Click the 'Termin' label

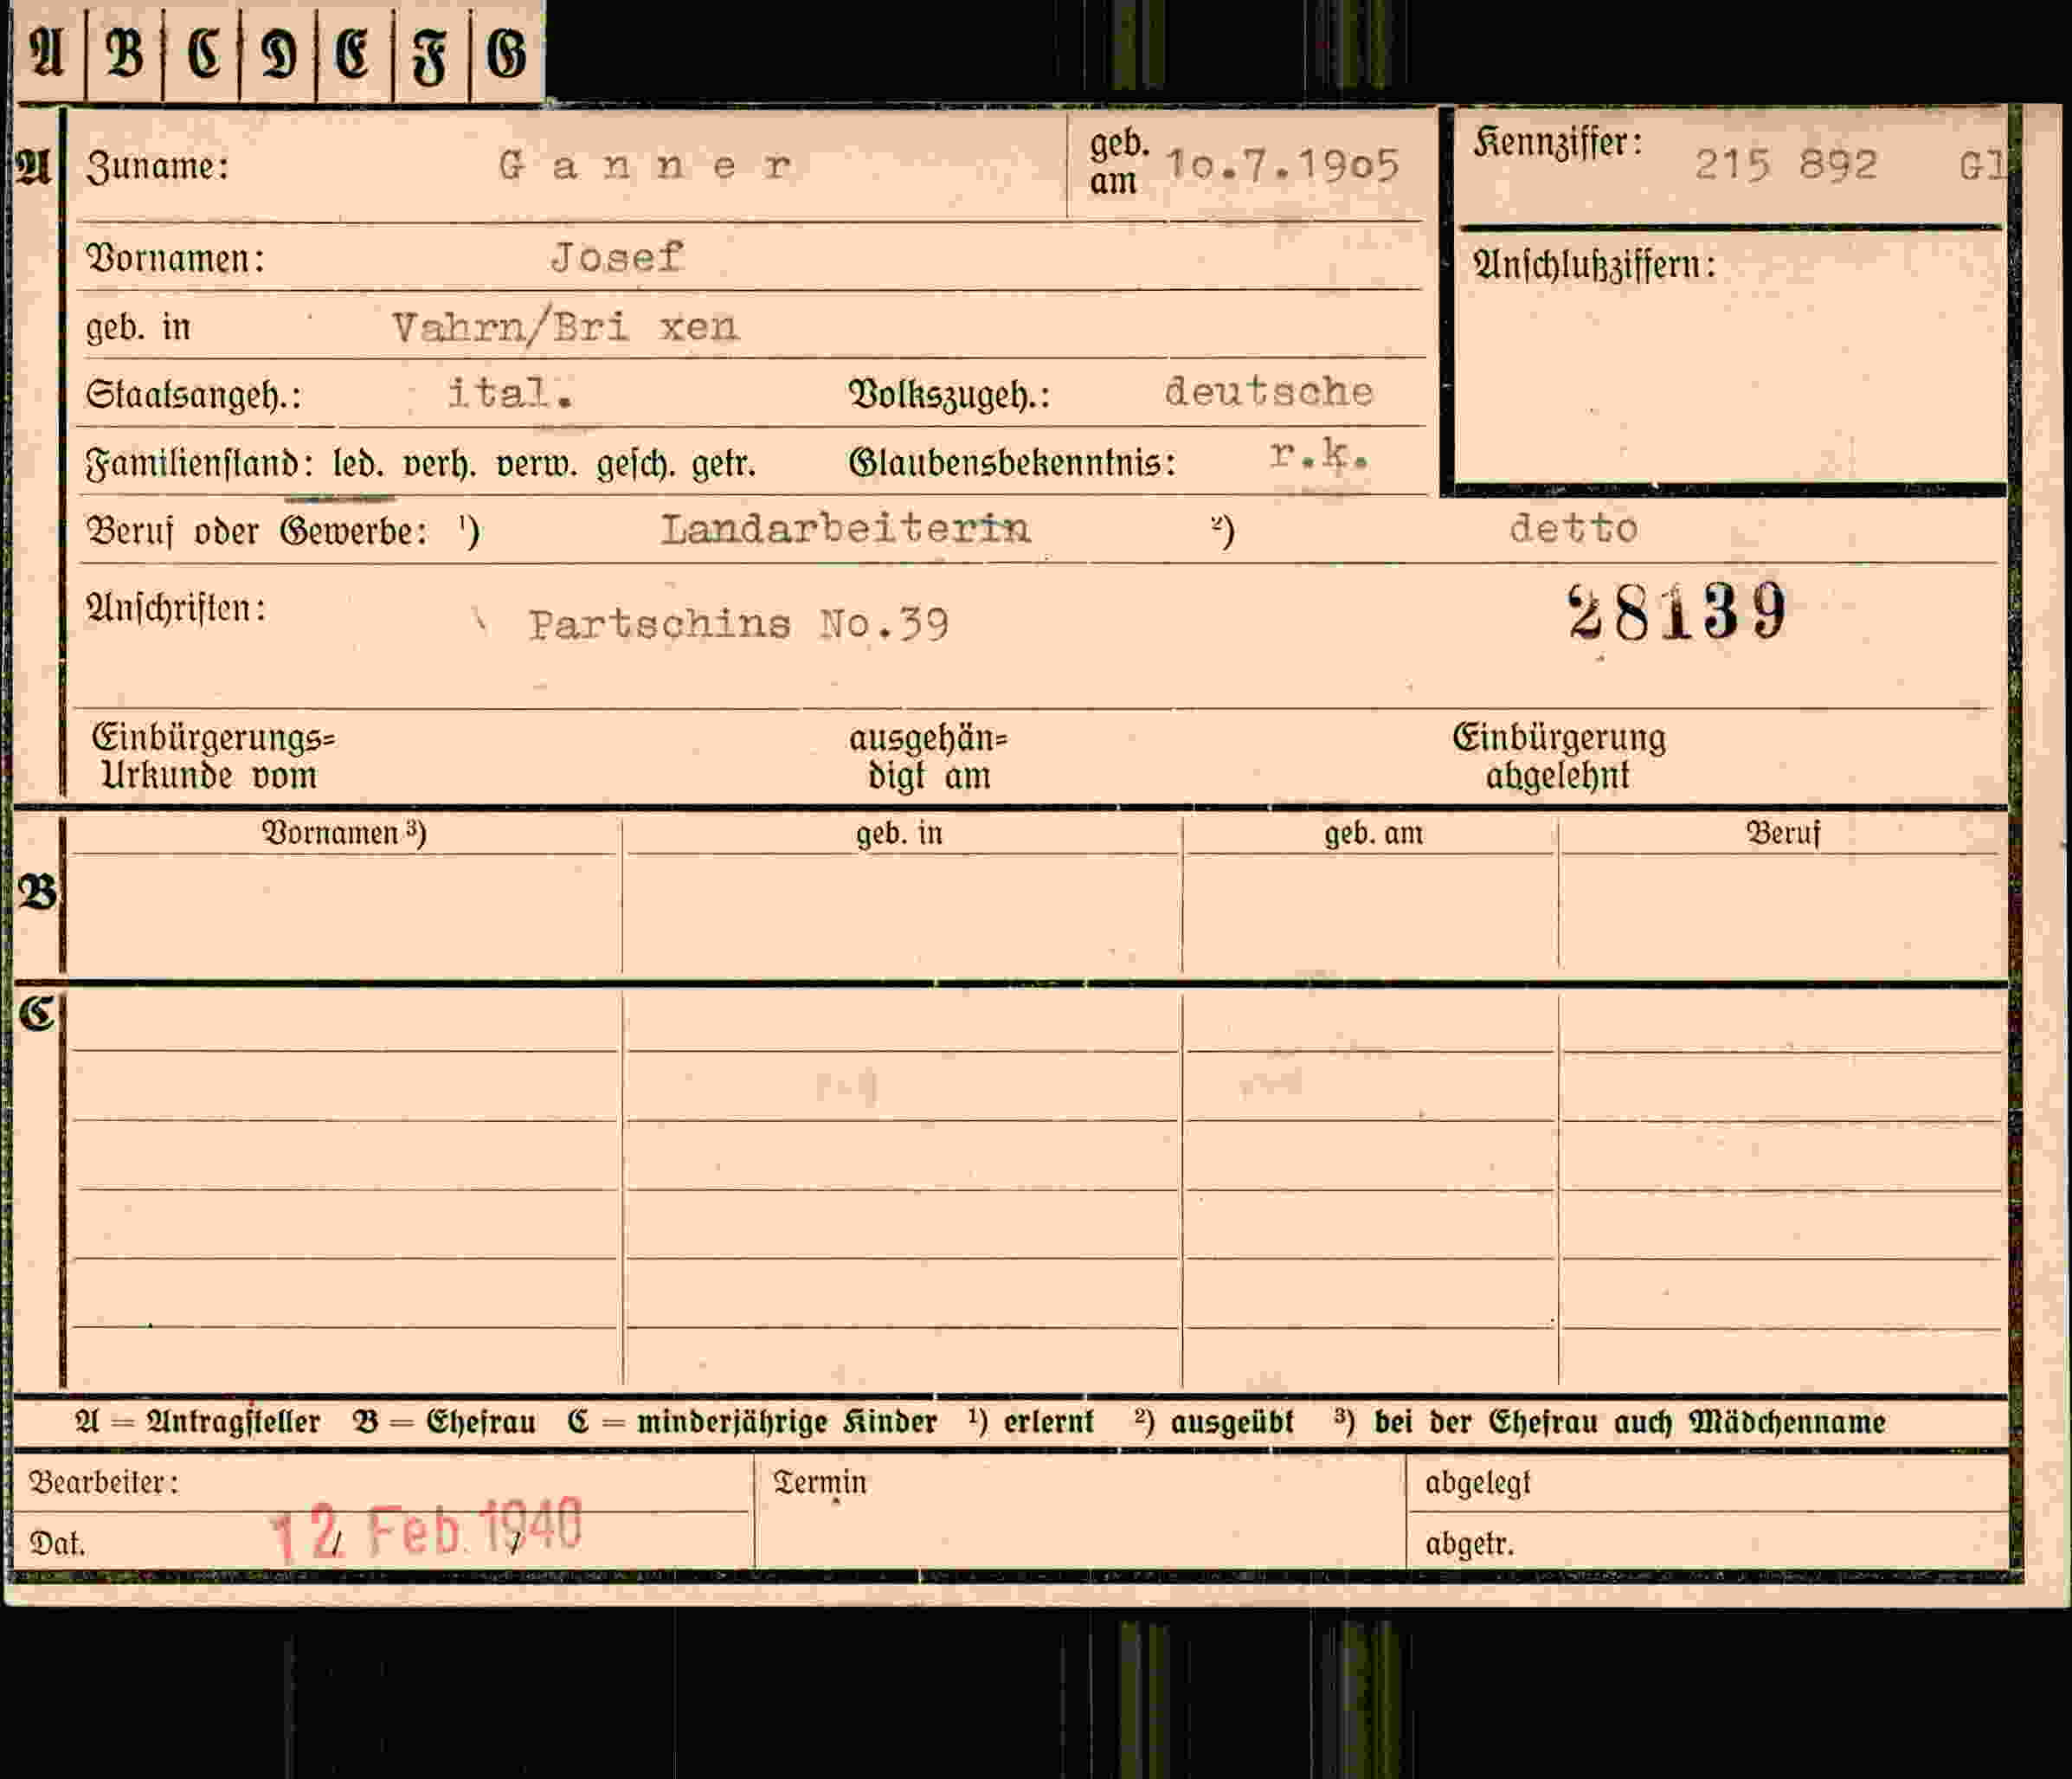(x=820, y=1482)
